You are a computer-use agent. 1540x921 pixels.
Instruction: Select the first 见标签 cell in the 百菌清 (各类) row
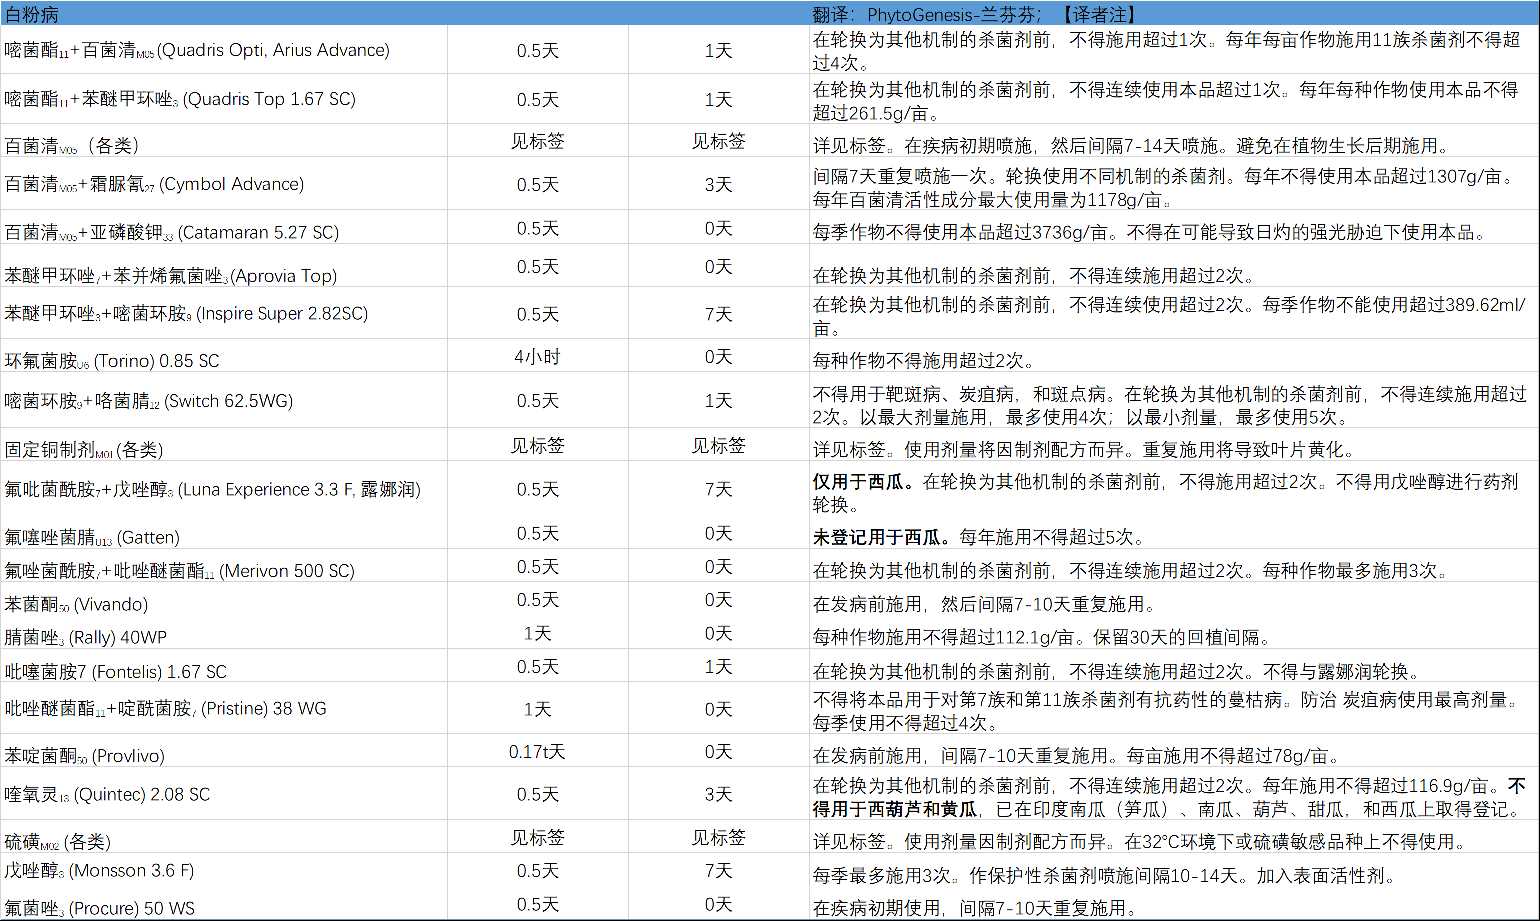pyautogui.click(x=538, y=142)
